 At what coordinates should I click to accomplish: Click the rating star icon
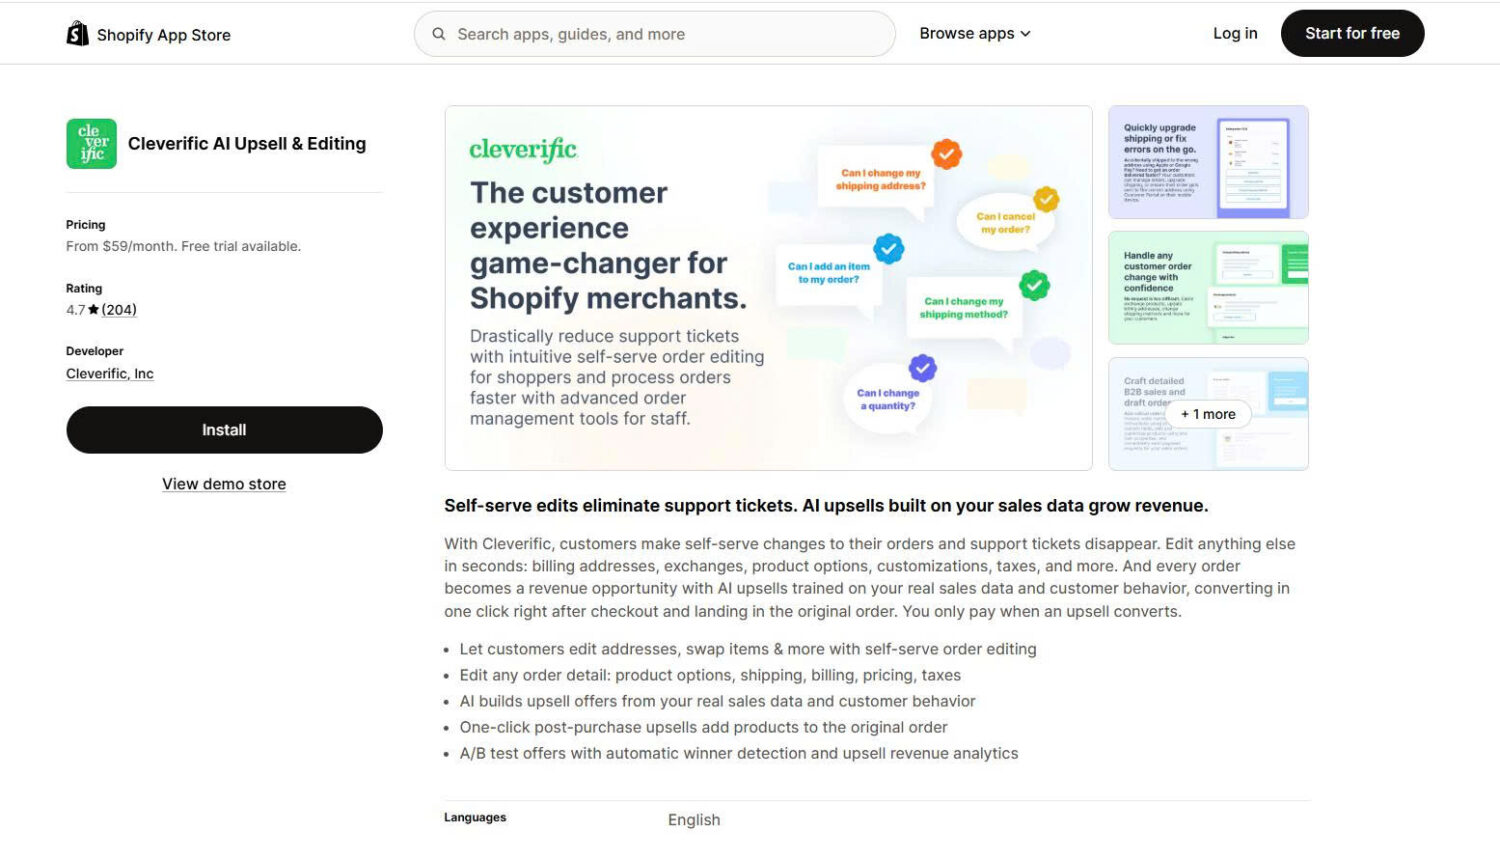(x=94, y=310)
